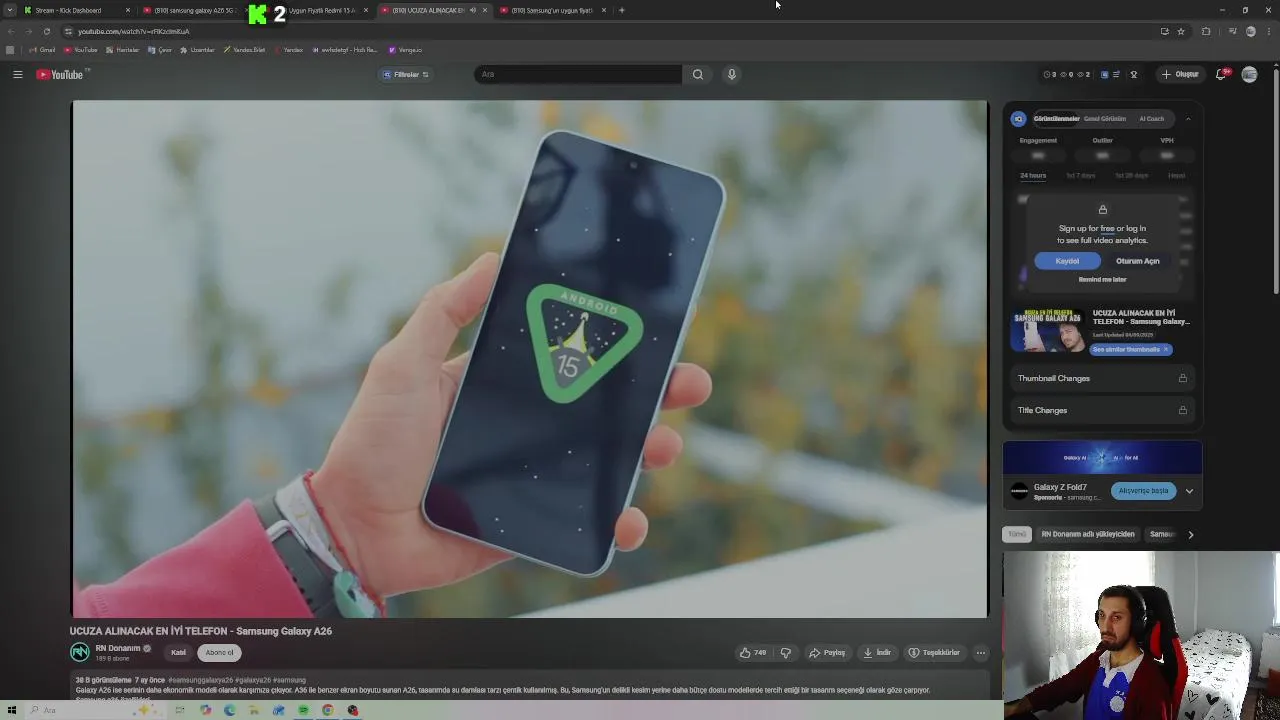Switch to samsung galaxy A26 5G tab

click(195, 10)
